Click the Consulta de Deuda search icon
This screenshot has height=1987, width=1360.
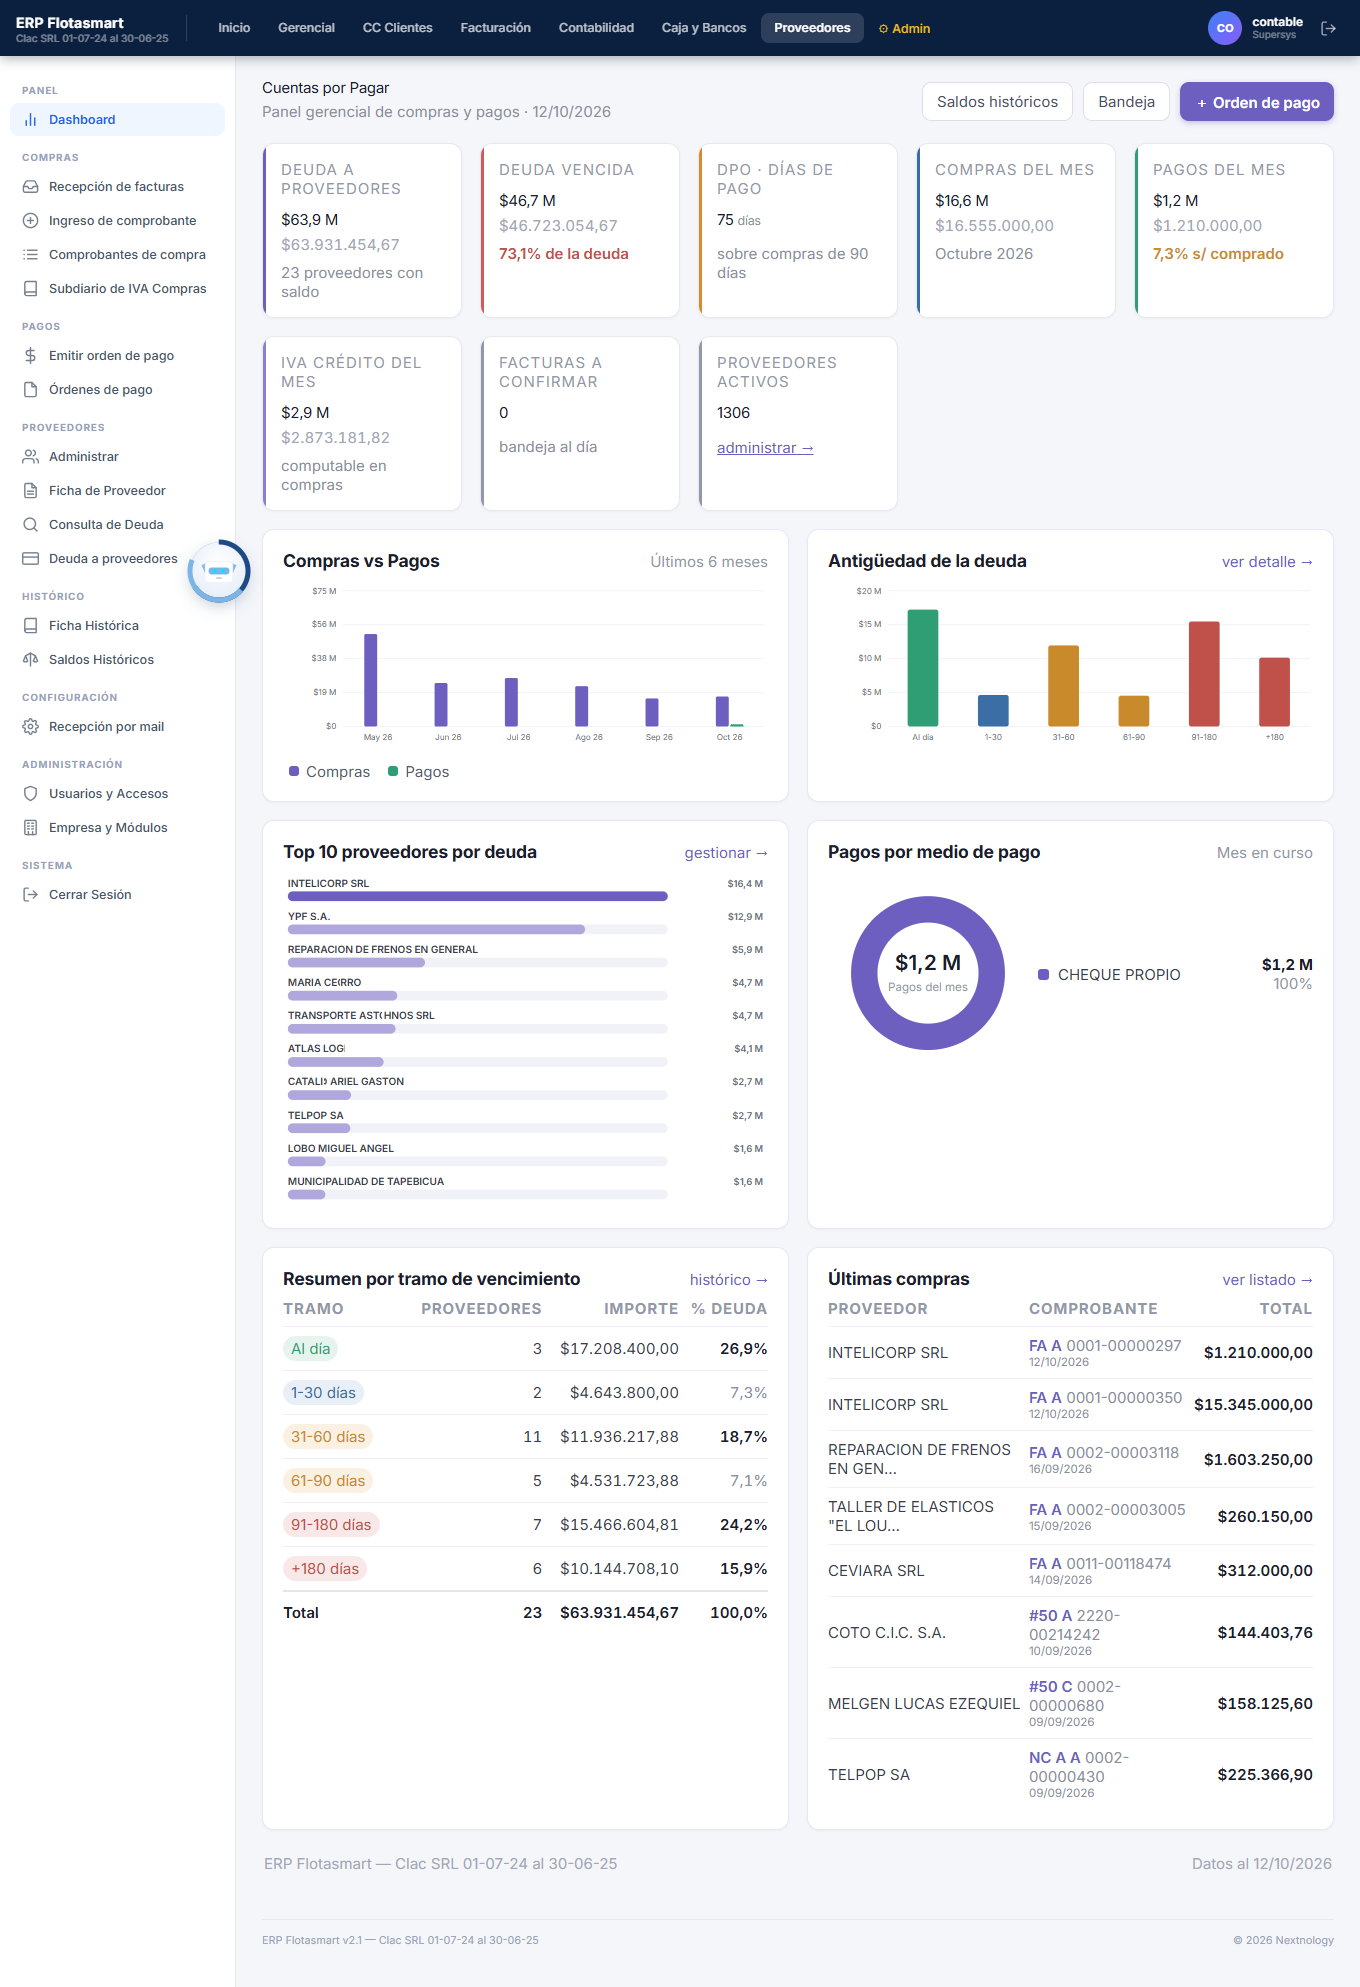(30, 525)
